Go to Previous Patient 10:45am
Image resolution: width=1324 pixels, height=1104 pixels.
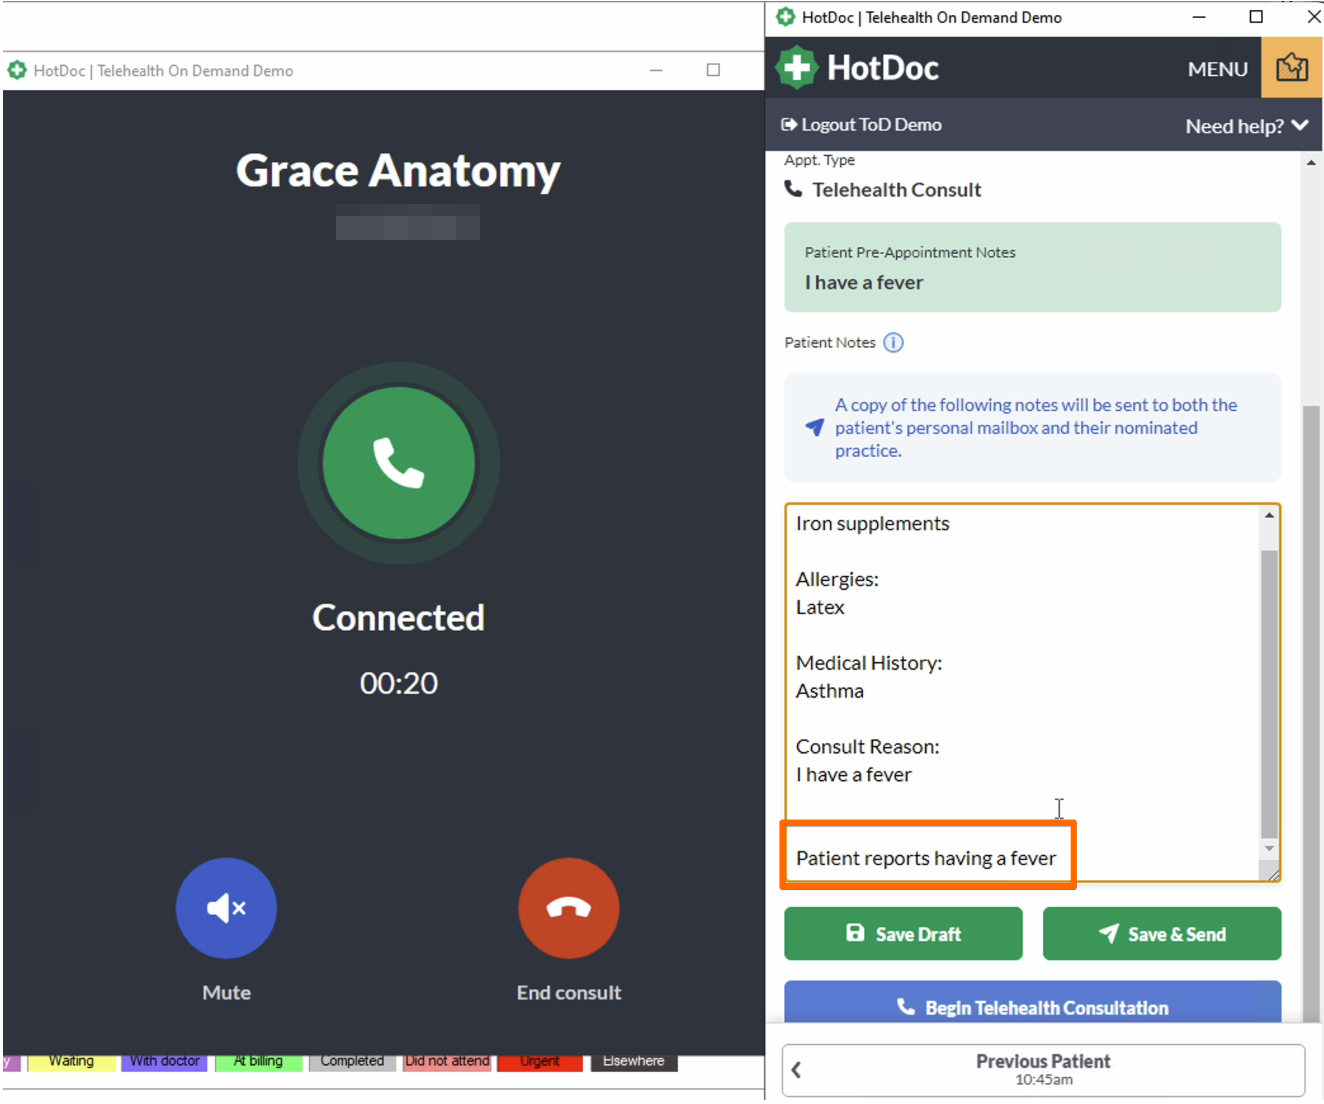pos(1043,1070)
